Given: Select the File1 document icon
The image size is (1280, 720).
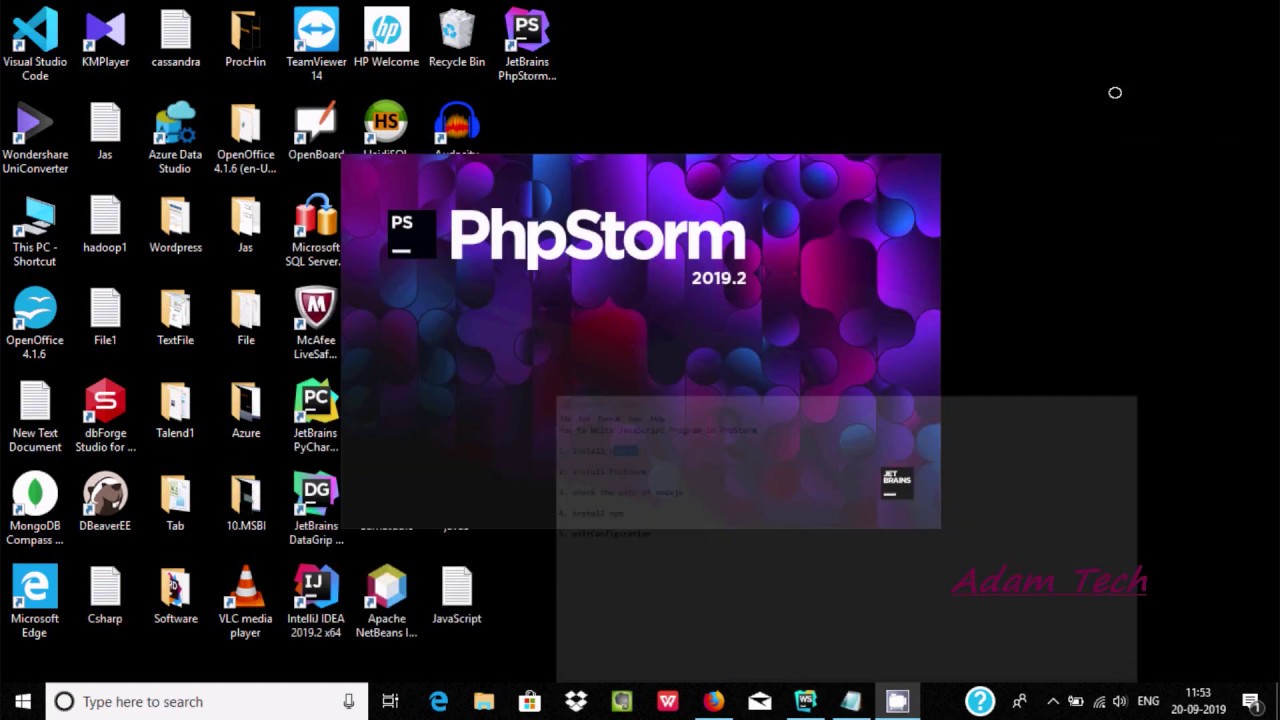Looking at the screenshot, I should coord(105,309).
